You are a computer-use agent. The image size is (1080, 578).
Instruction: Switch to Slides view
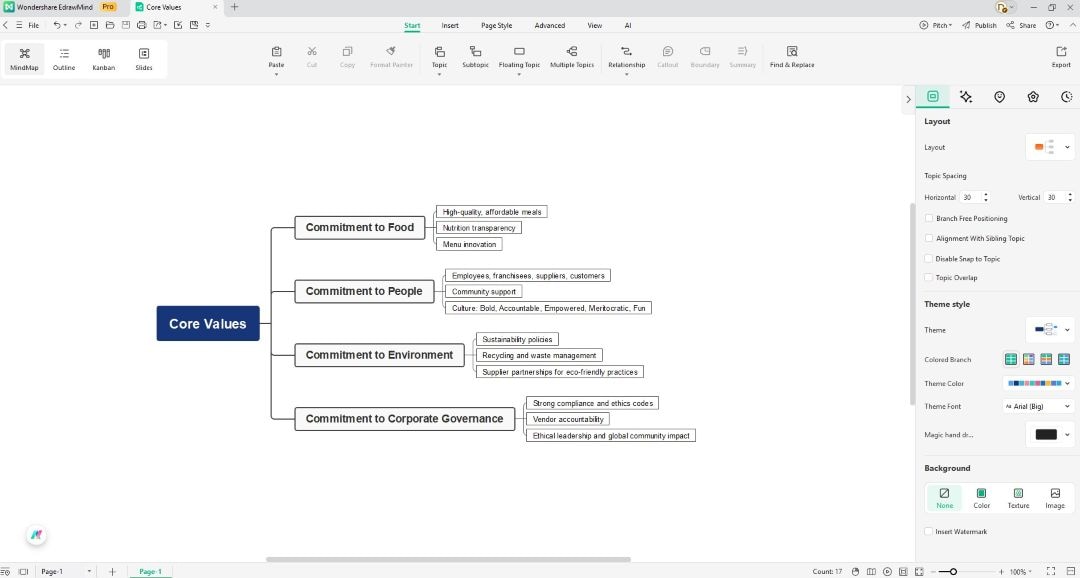143,58
